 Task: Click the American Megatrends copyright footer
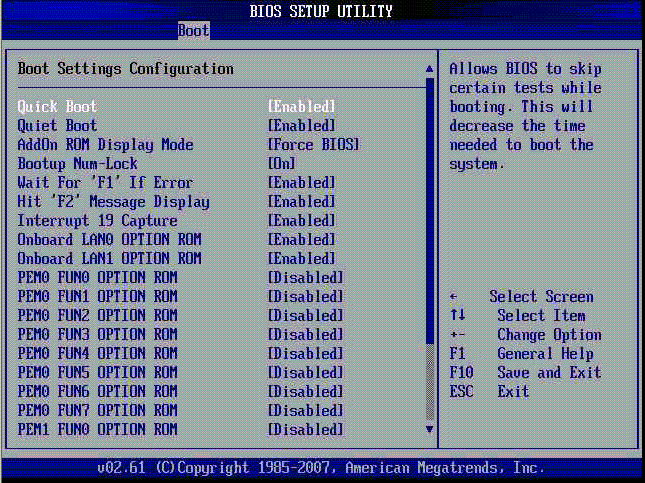[321, 468]
